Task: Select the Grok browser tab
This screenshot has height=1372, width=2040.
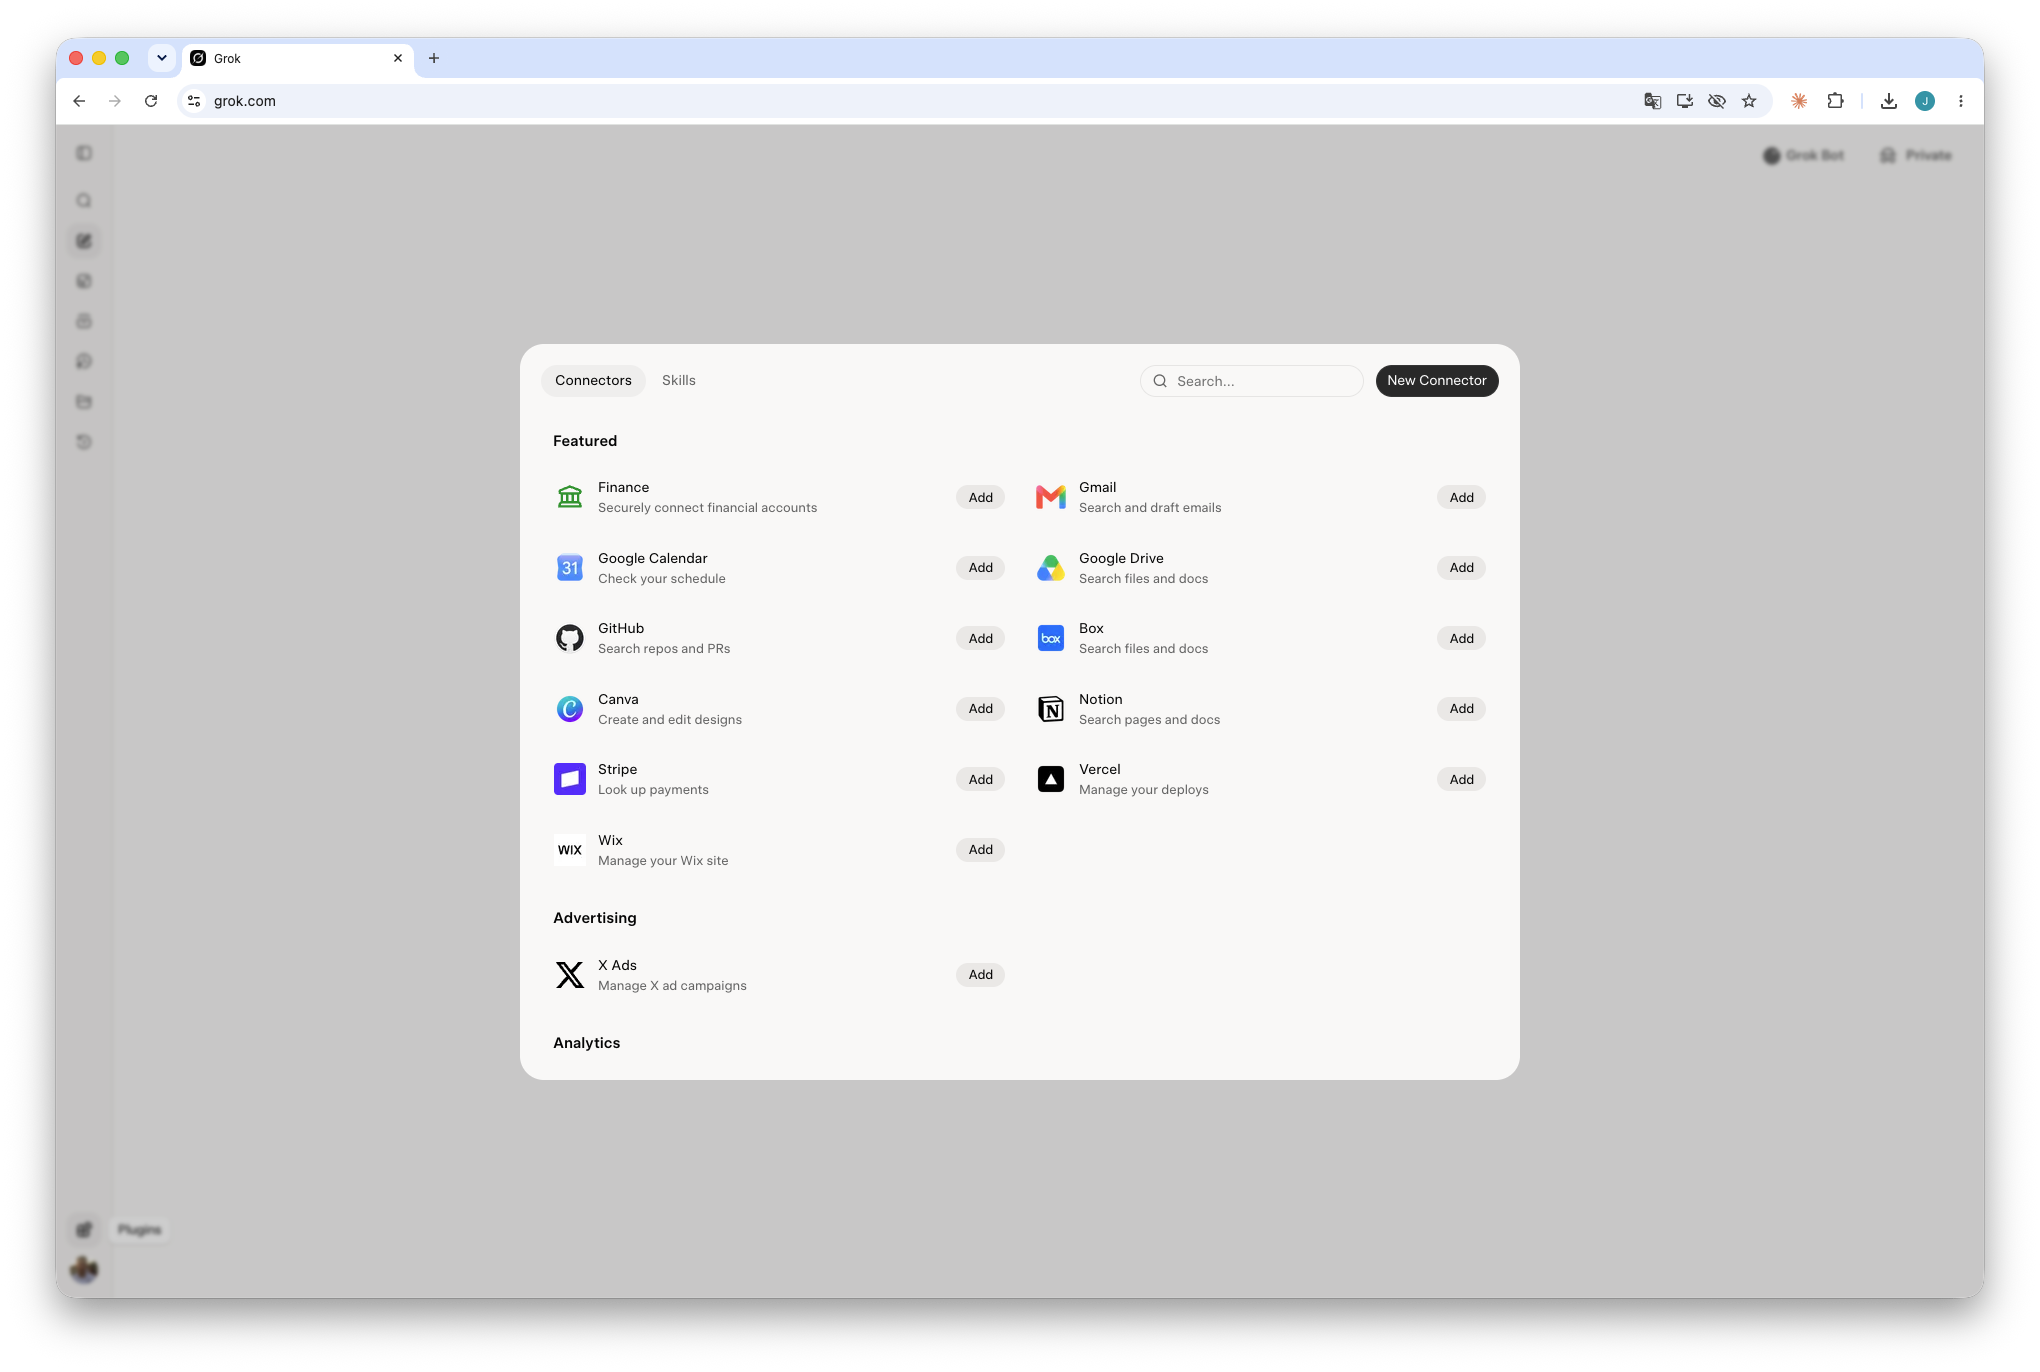Action: (298, 58)
